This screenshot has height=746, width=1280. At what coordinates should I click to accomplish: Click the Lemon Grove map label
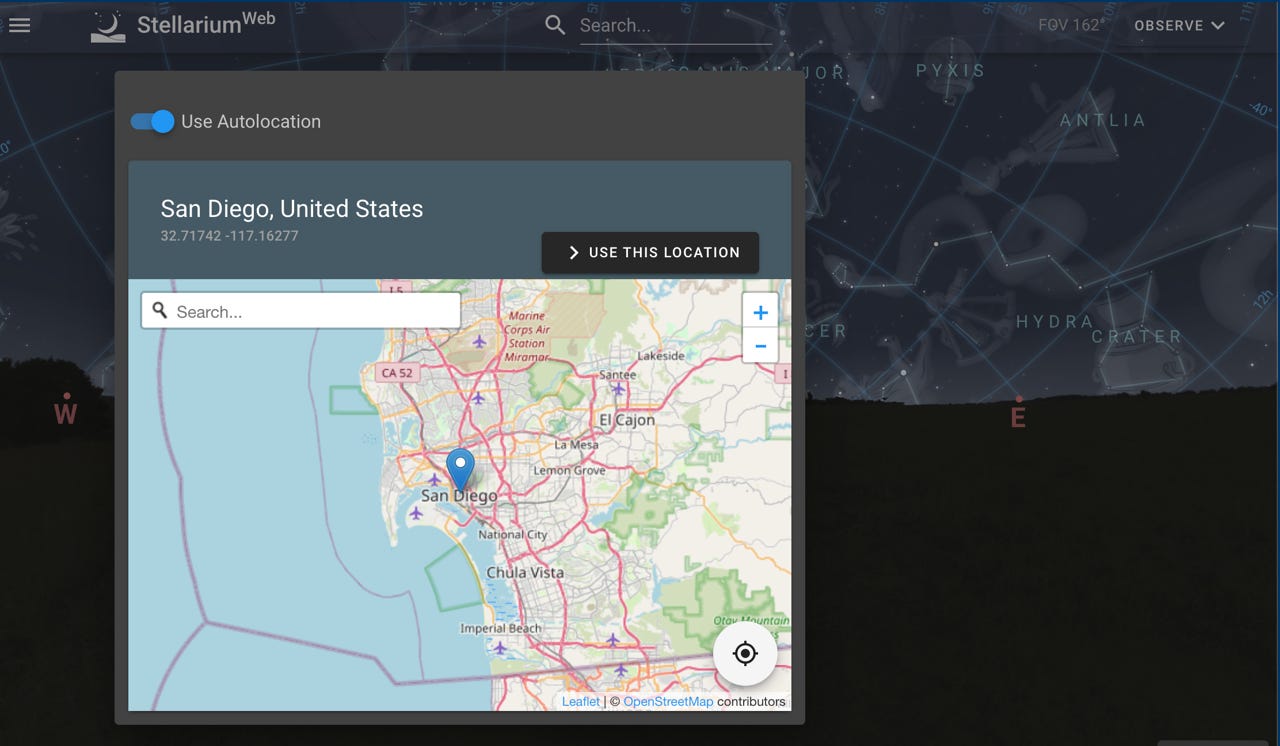569,470
